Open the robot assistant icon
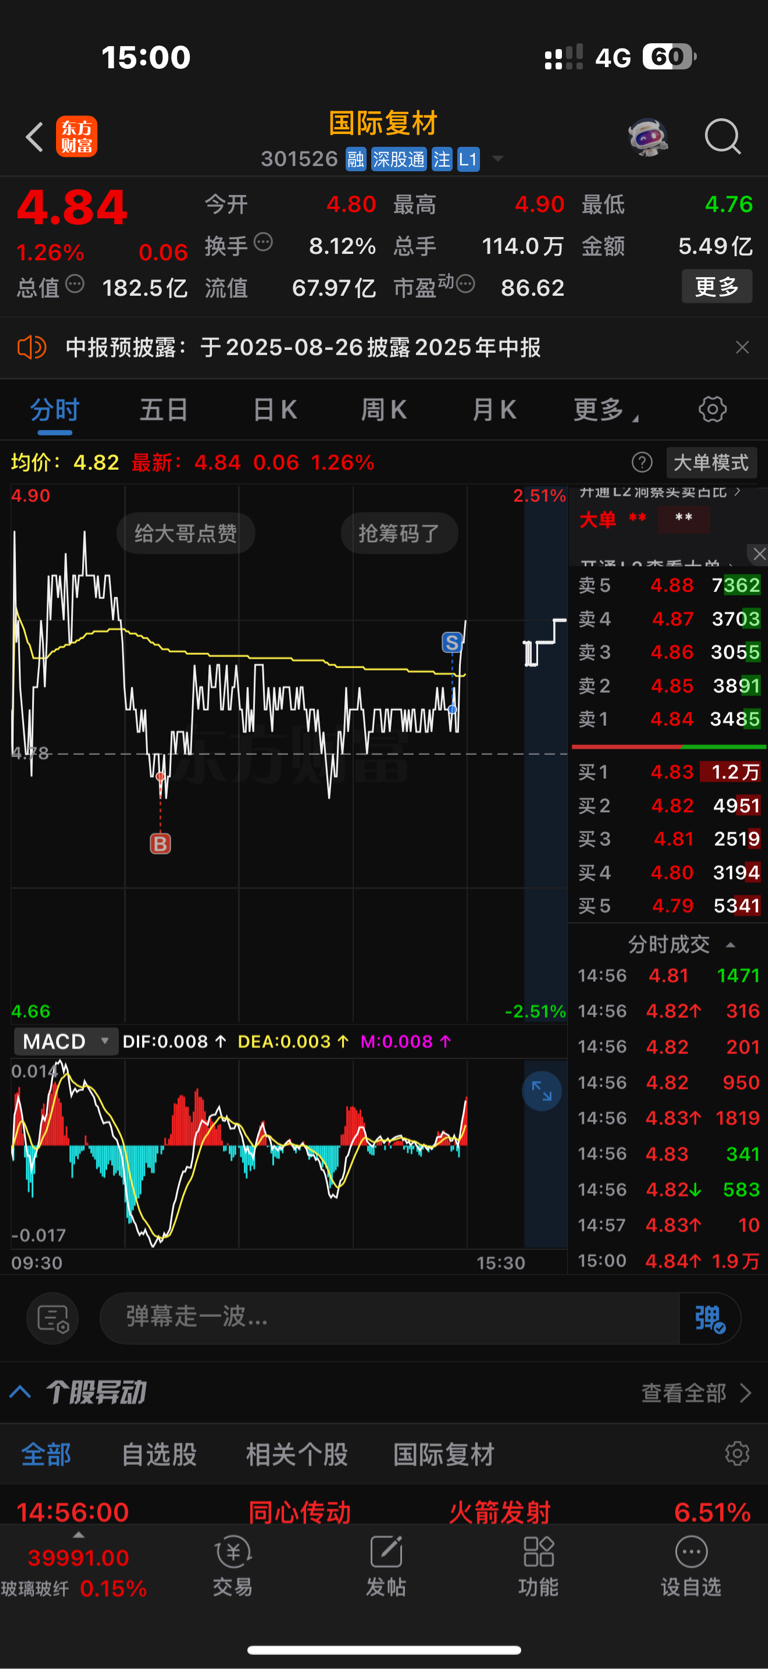Screen dimensions: 768x1669 coord(648,137)
